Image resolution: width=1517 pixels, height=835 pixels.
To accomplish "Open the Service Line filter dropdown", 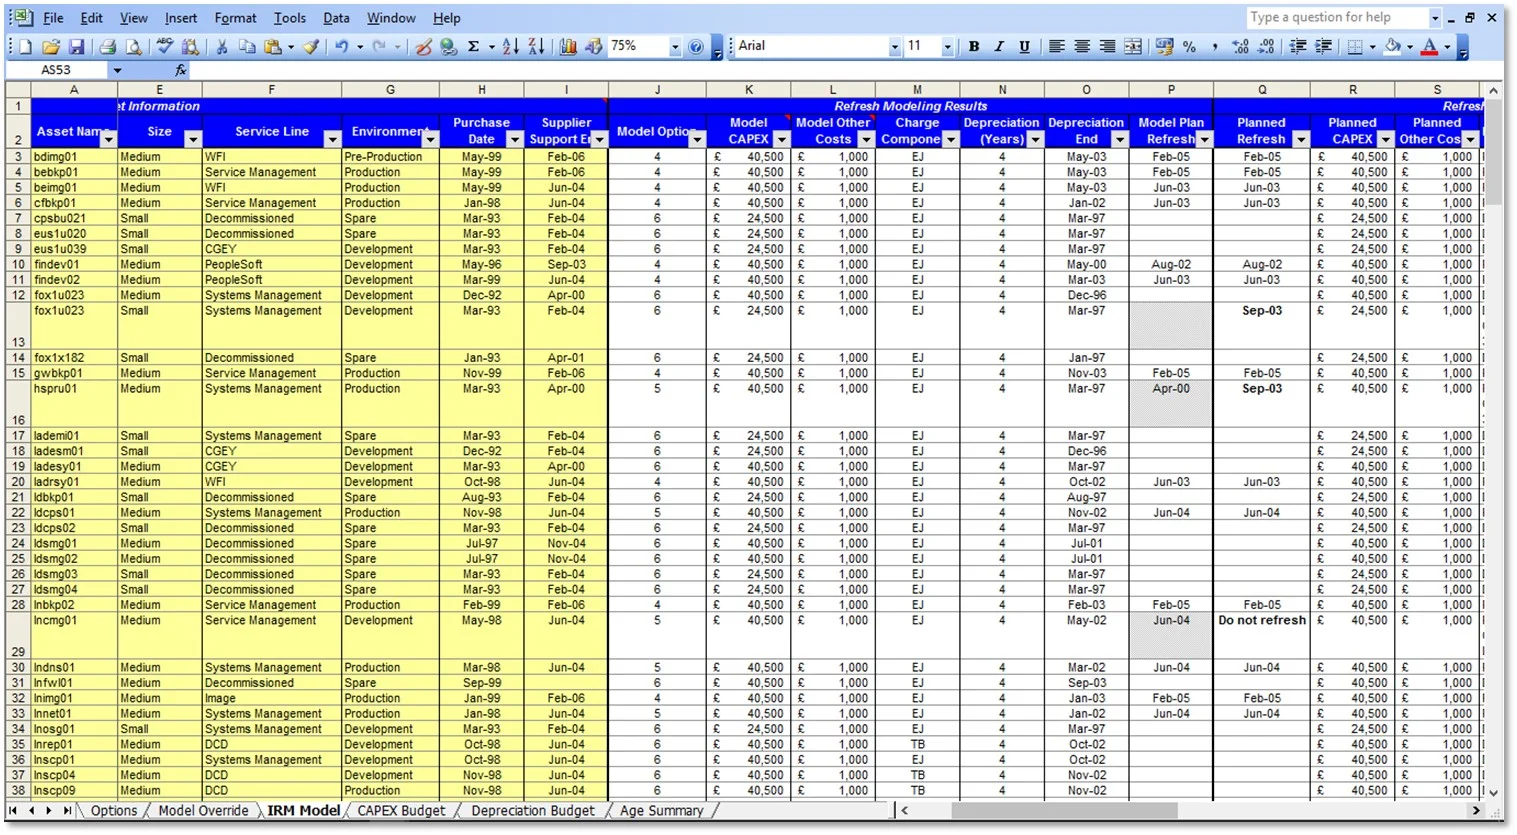I will (x=332, y=139).
